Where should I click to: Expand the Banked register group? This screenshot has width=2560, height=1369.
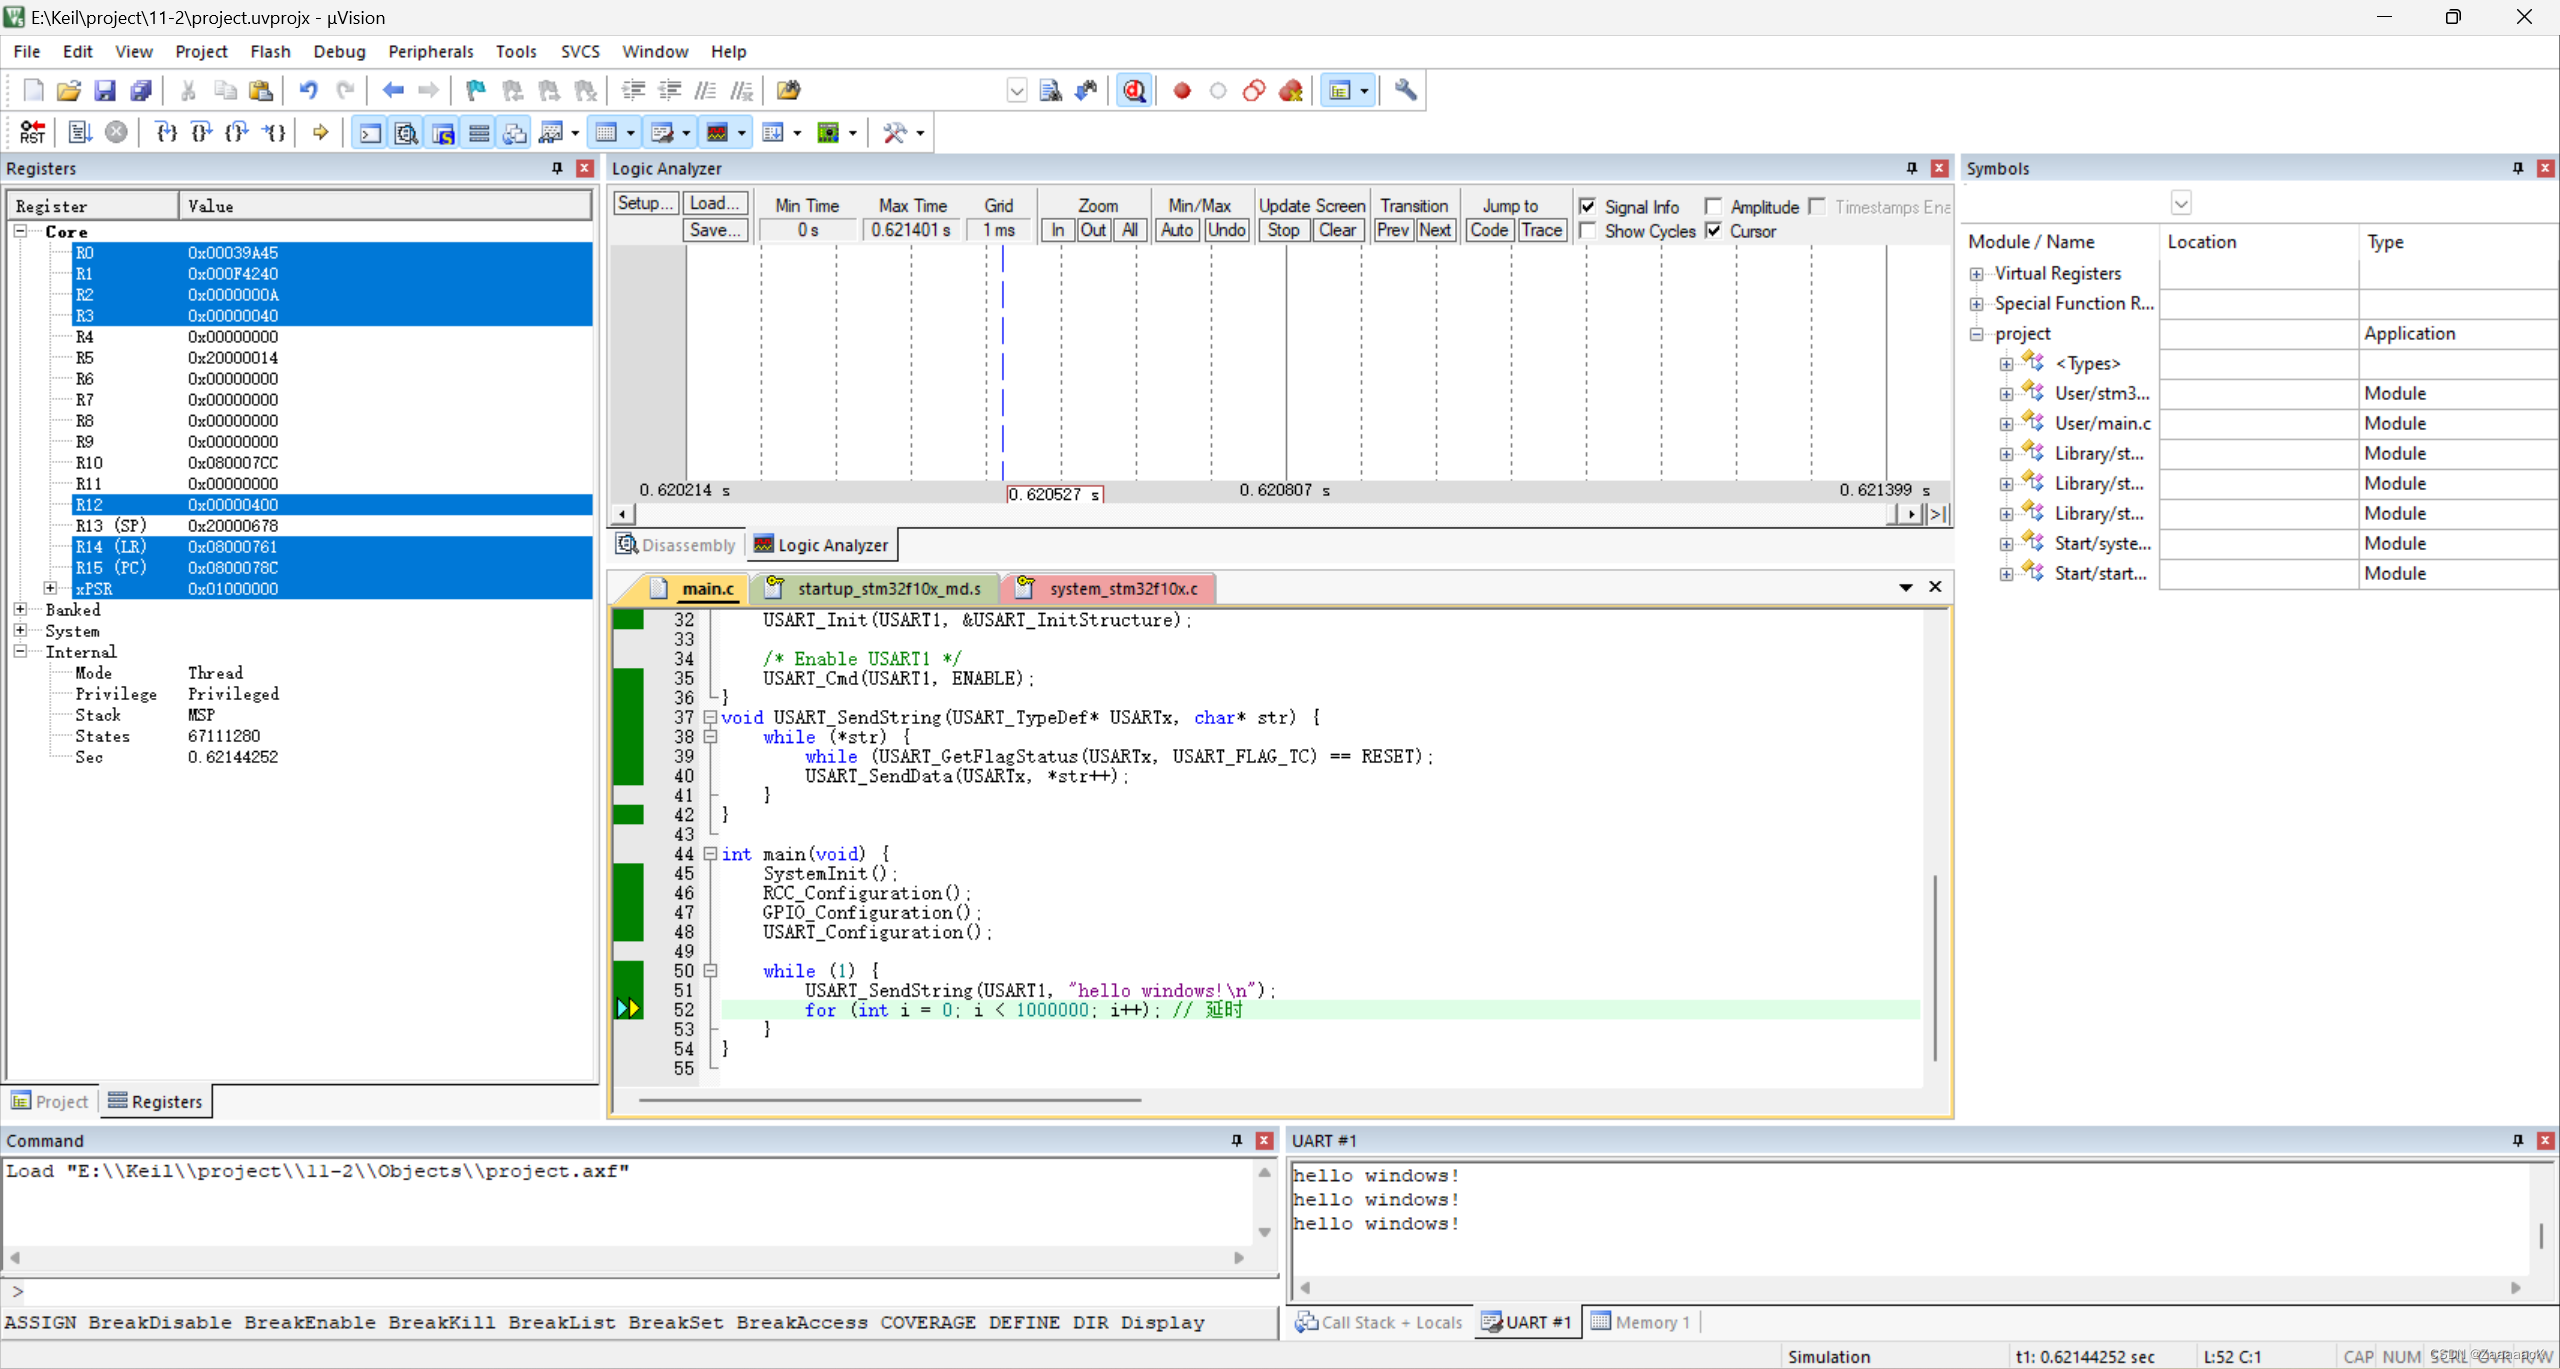pyautogui.click(x=20, y=609)
